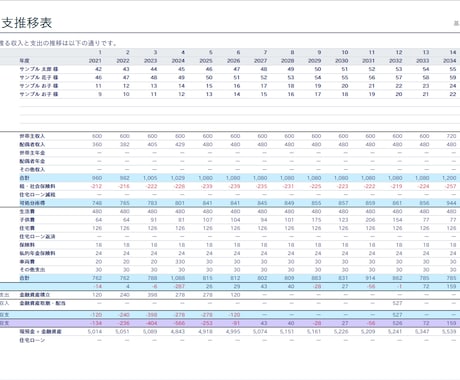Select the 金融資産取崩・配当 row label
Image resolution: width=460 pixels, height=380 pixels.
tap(42, 303)
